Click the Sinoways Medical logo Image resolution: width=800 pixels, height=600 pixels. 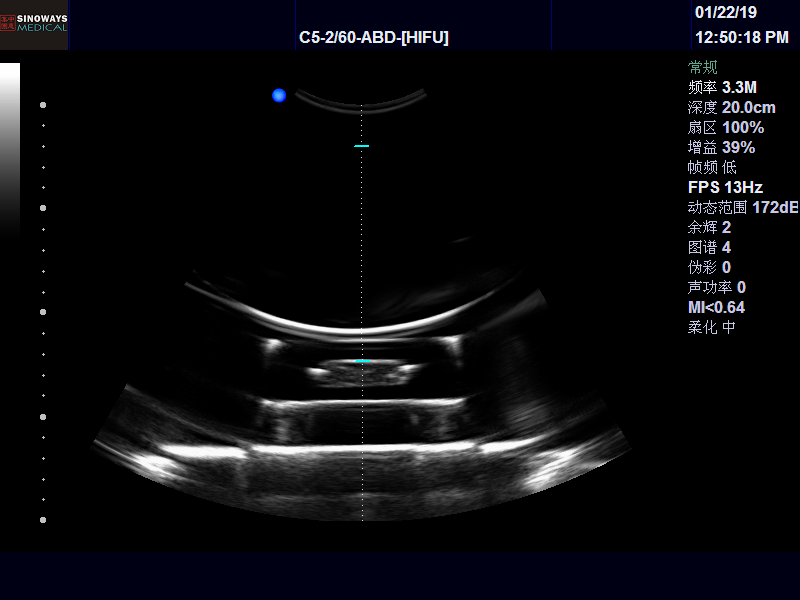tap(34, 24)
